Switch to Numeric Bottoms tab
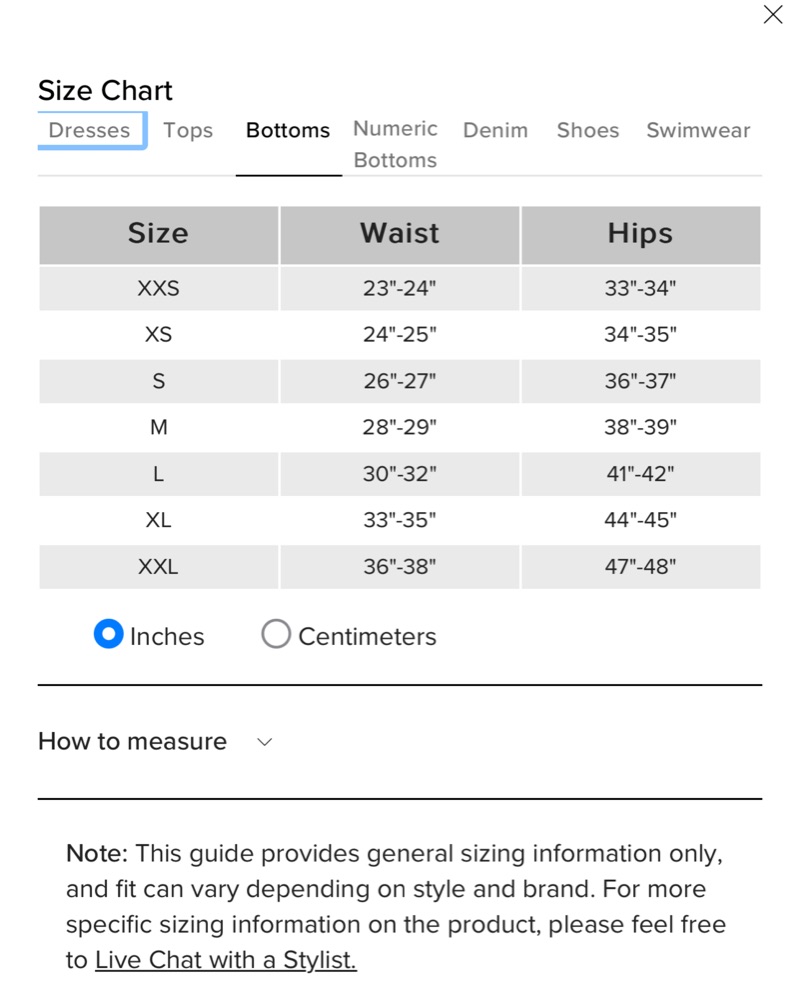The height and width of the screenshot is (1000, 801). (395, 144)
